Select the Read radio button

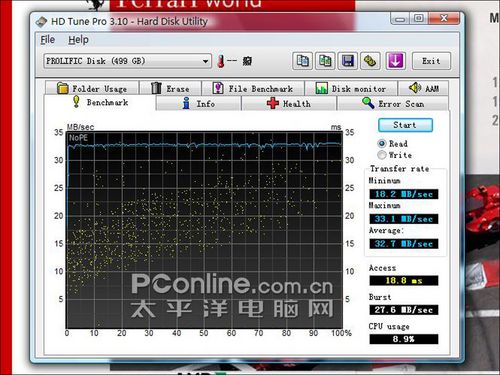(382, 144)
